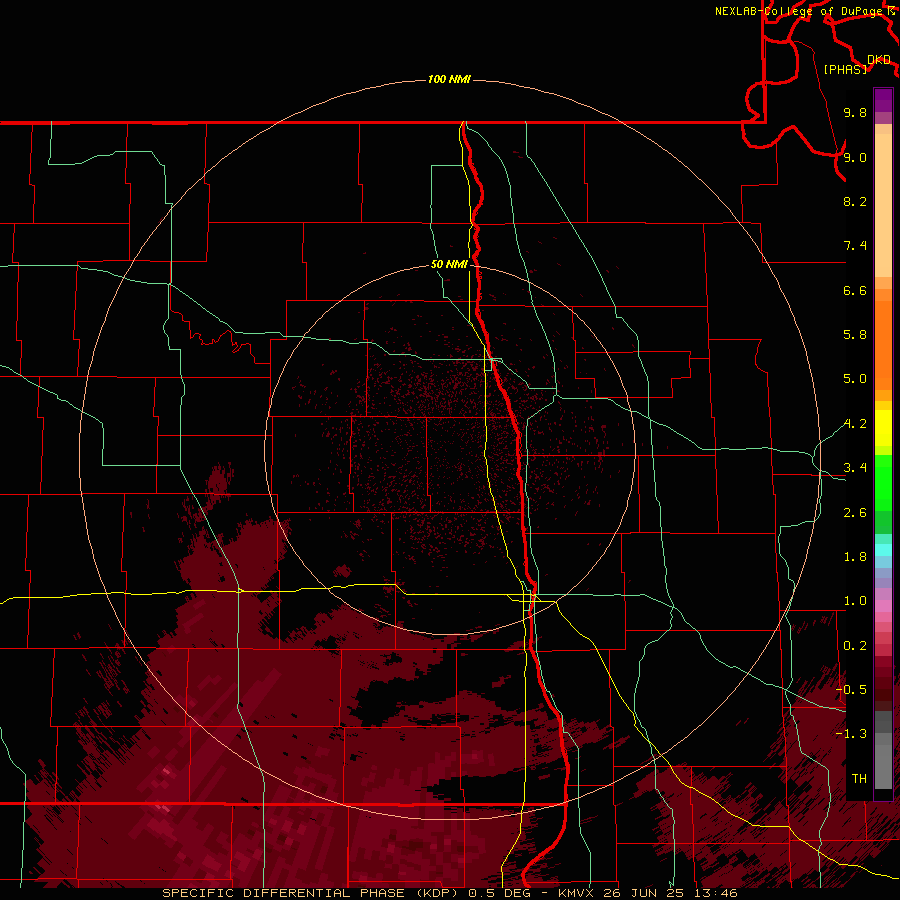900x900 pixels.
Task: Select the 3.4 scale value
Action: point(855,468)
